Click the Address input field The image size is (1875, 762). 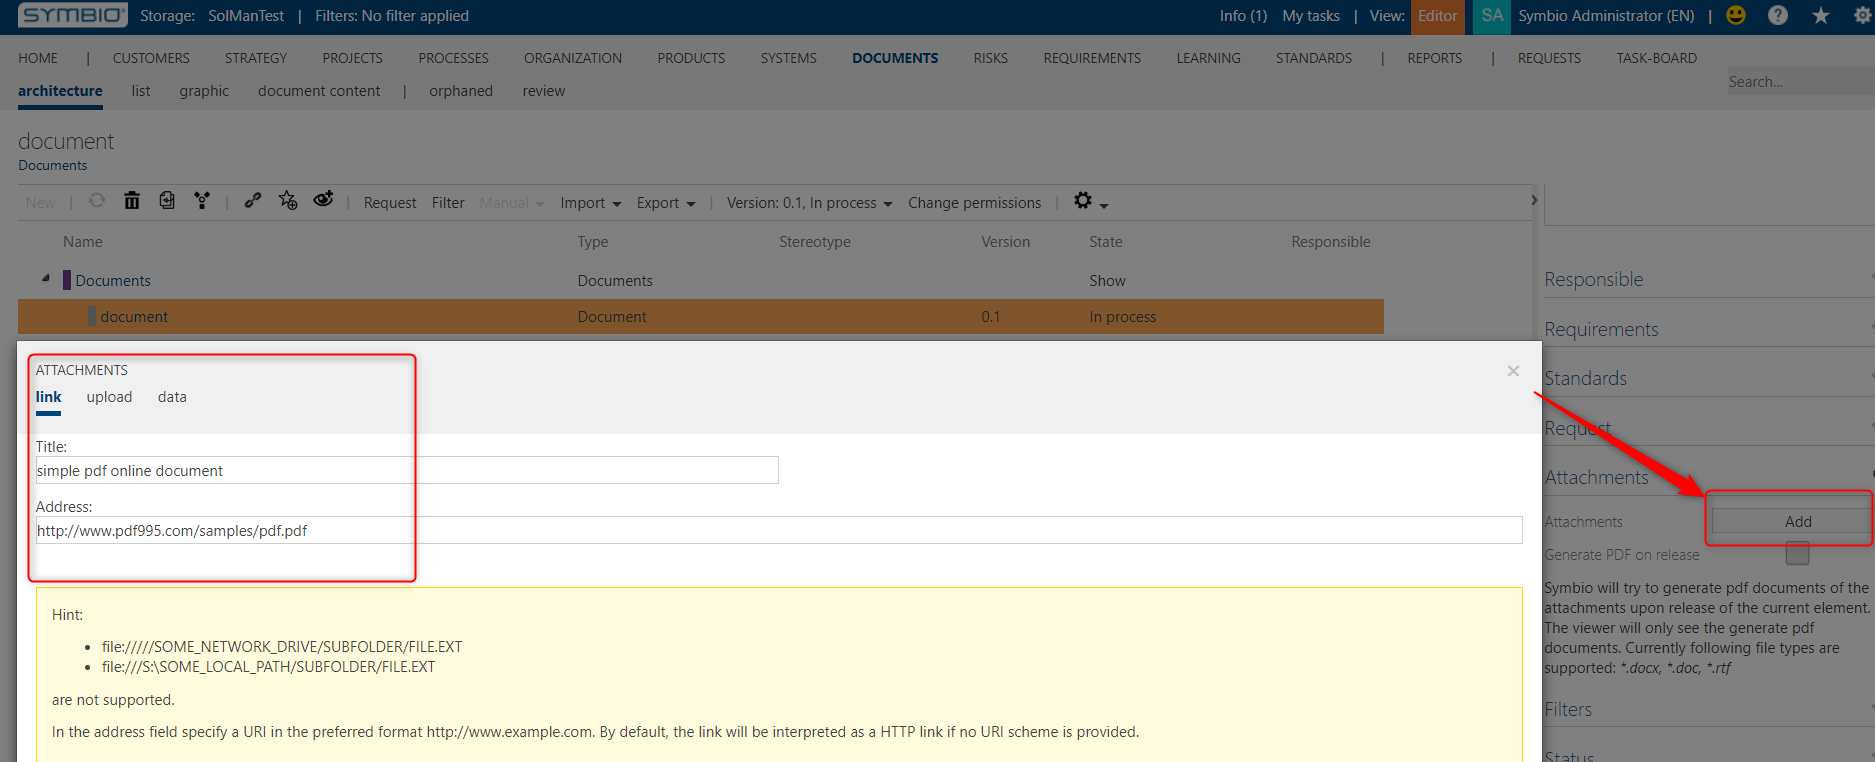[779, 530]
